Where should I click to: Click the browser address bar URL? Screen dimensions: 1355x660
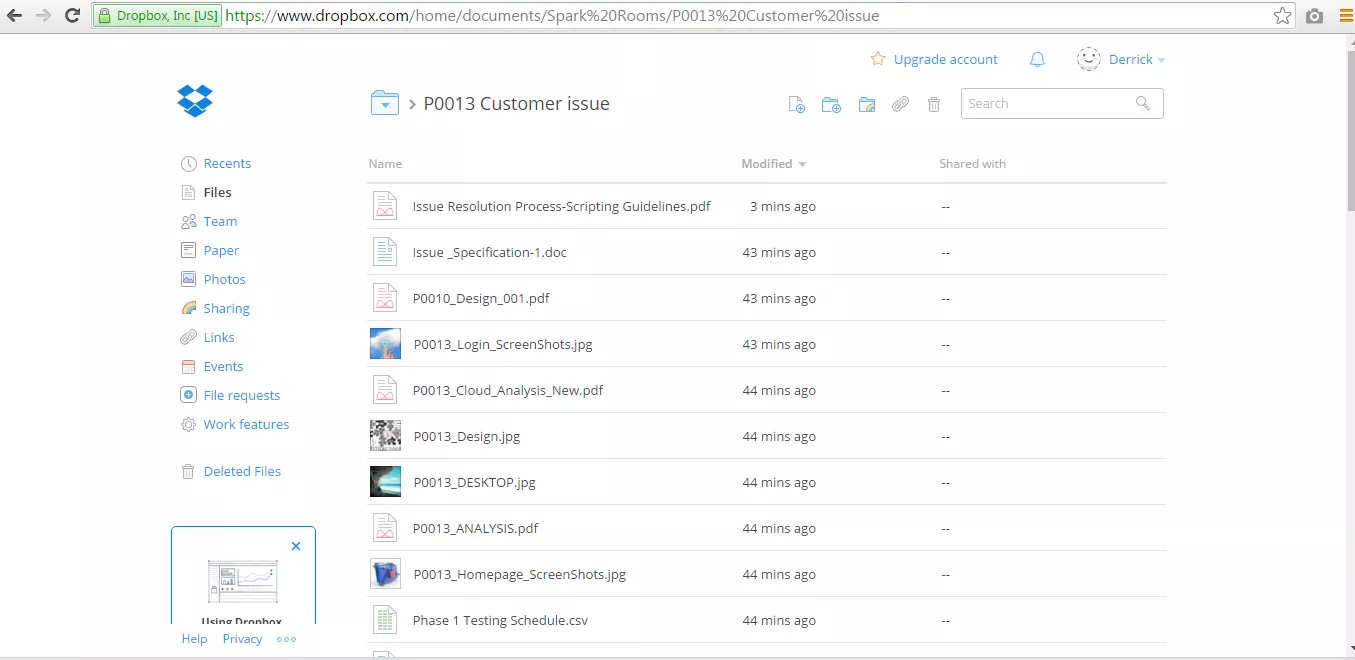[x=551, y=16]
